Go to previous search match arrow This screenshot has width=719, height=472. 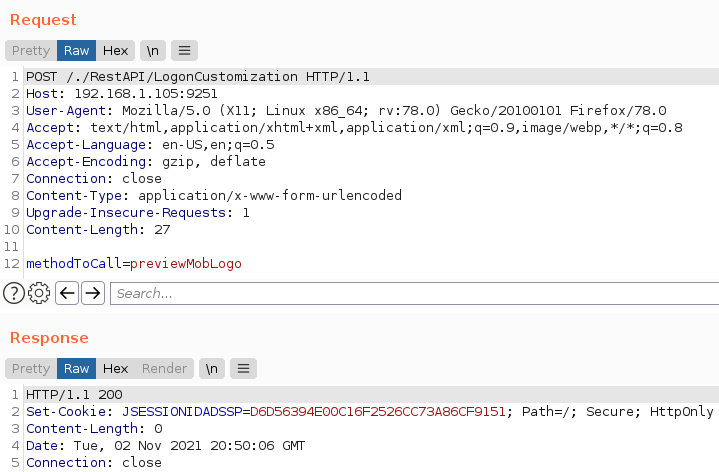pyautogui.click(x=67, y=293)
